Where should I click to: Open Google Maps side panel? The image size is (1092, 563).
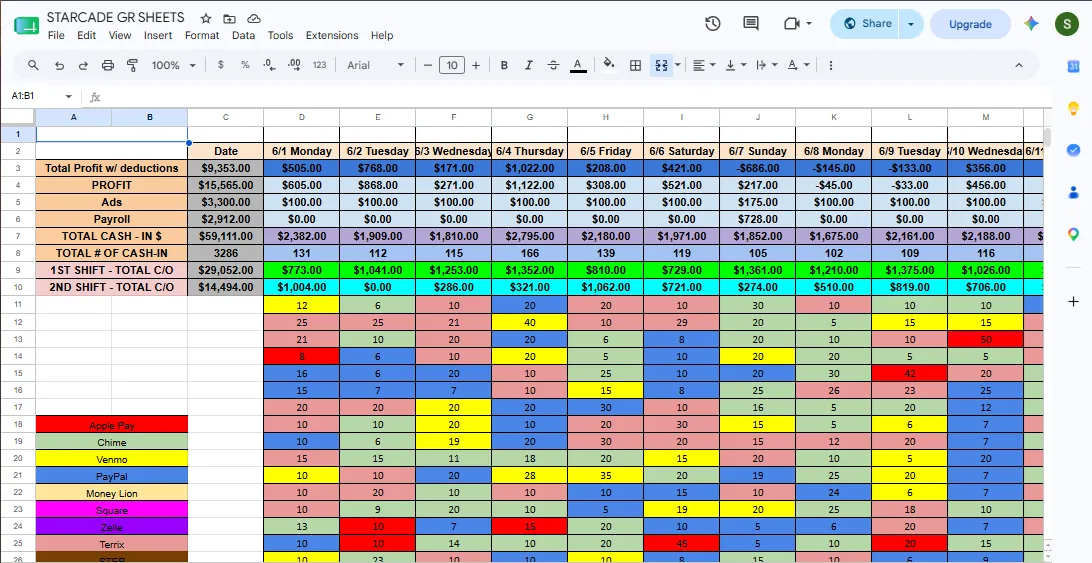(1073, 234)
